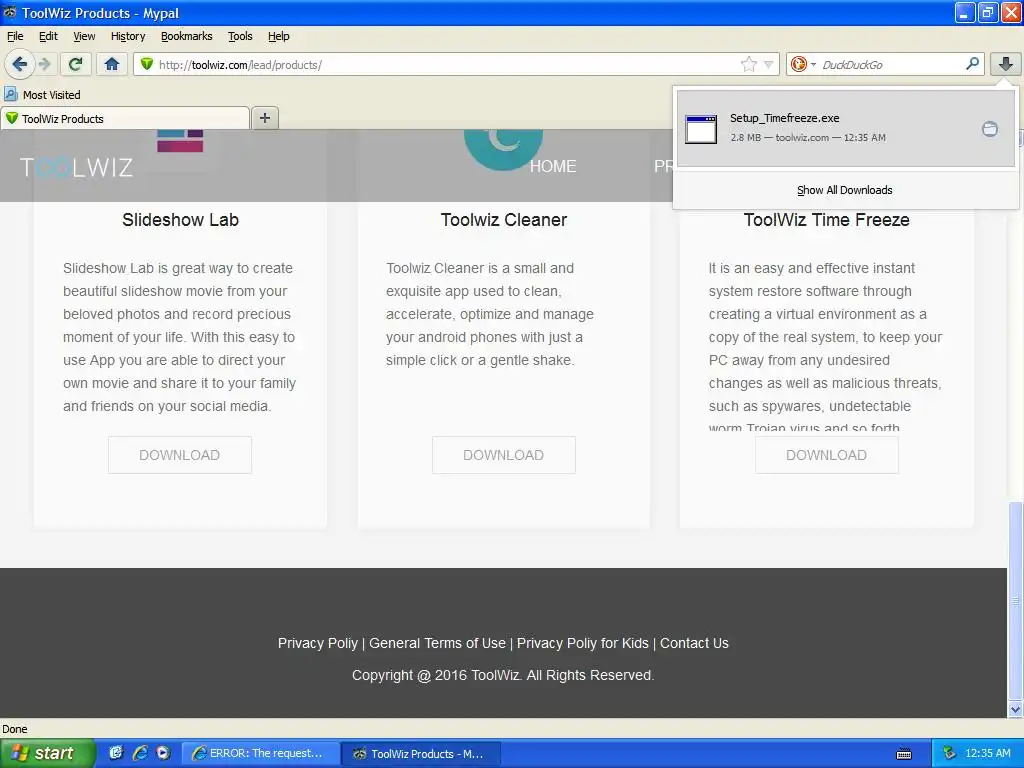Open the Home page icon
The width and height of the screenshot is (1024, 768).
pyautogui.click(x=112, y=64)
